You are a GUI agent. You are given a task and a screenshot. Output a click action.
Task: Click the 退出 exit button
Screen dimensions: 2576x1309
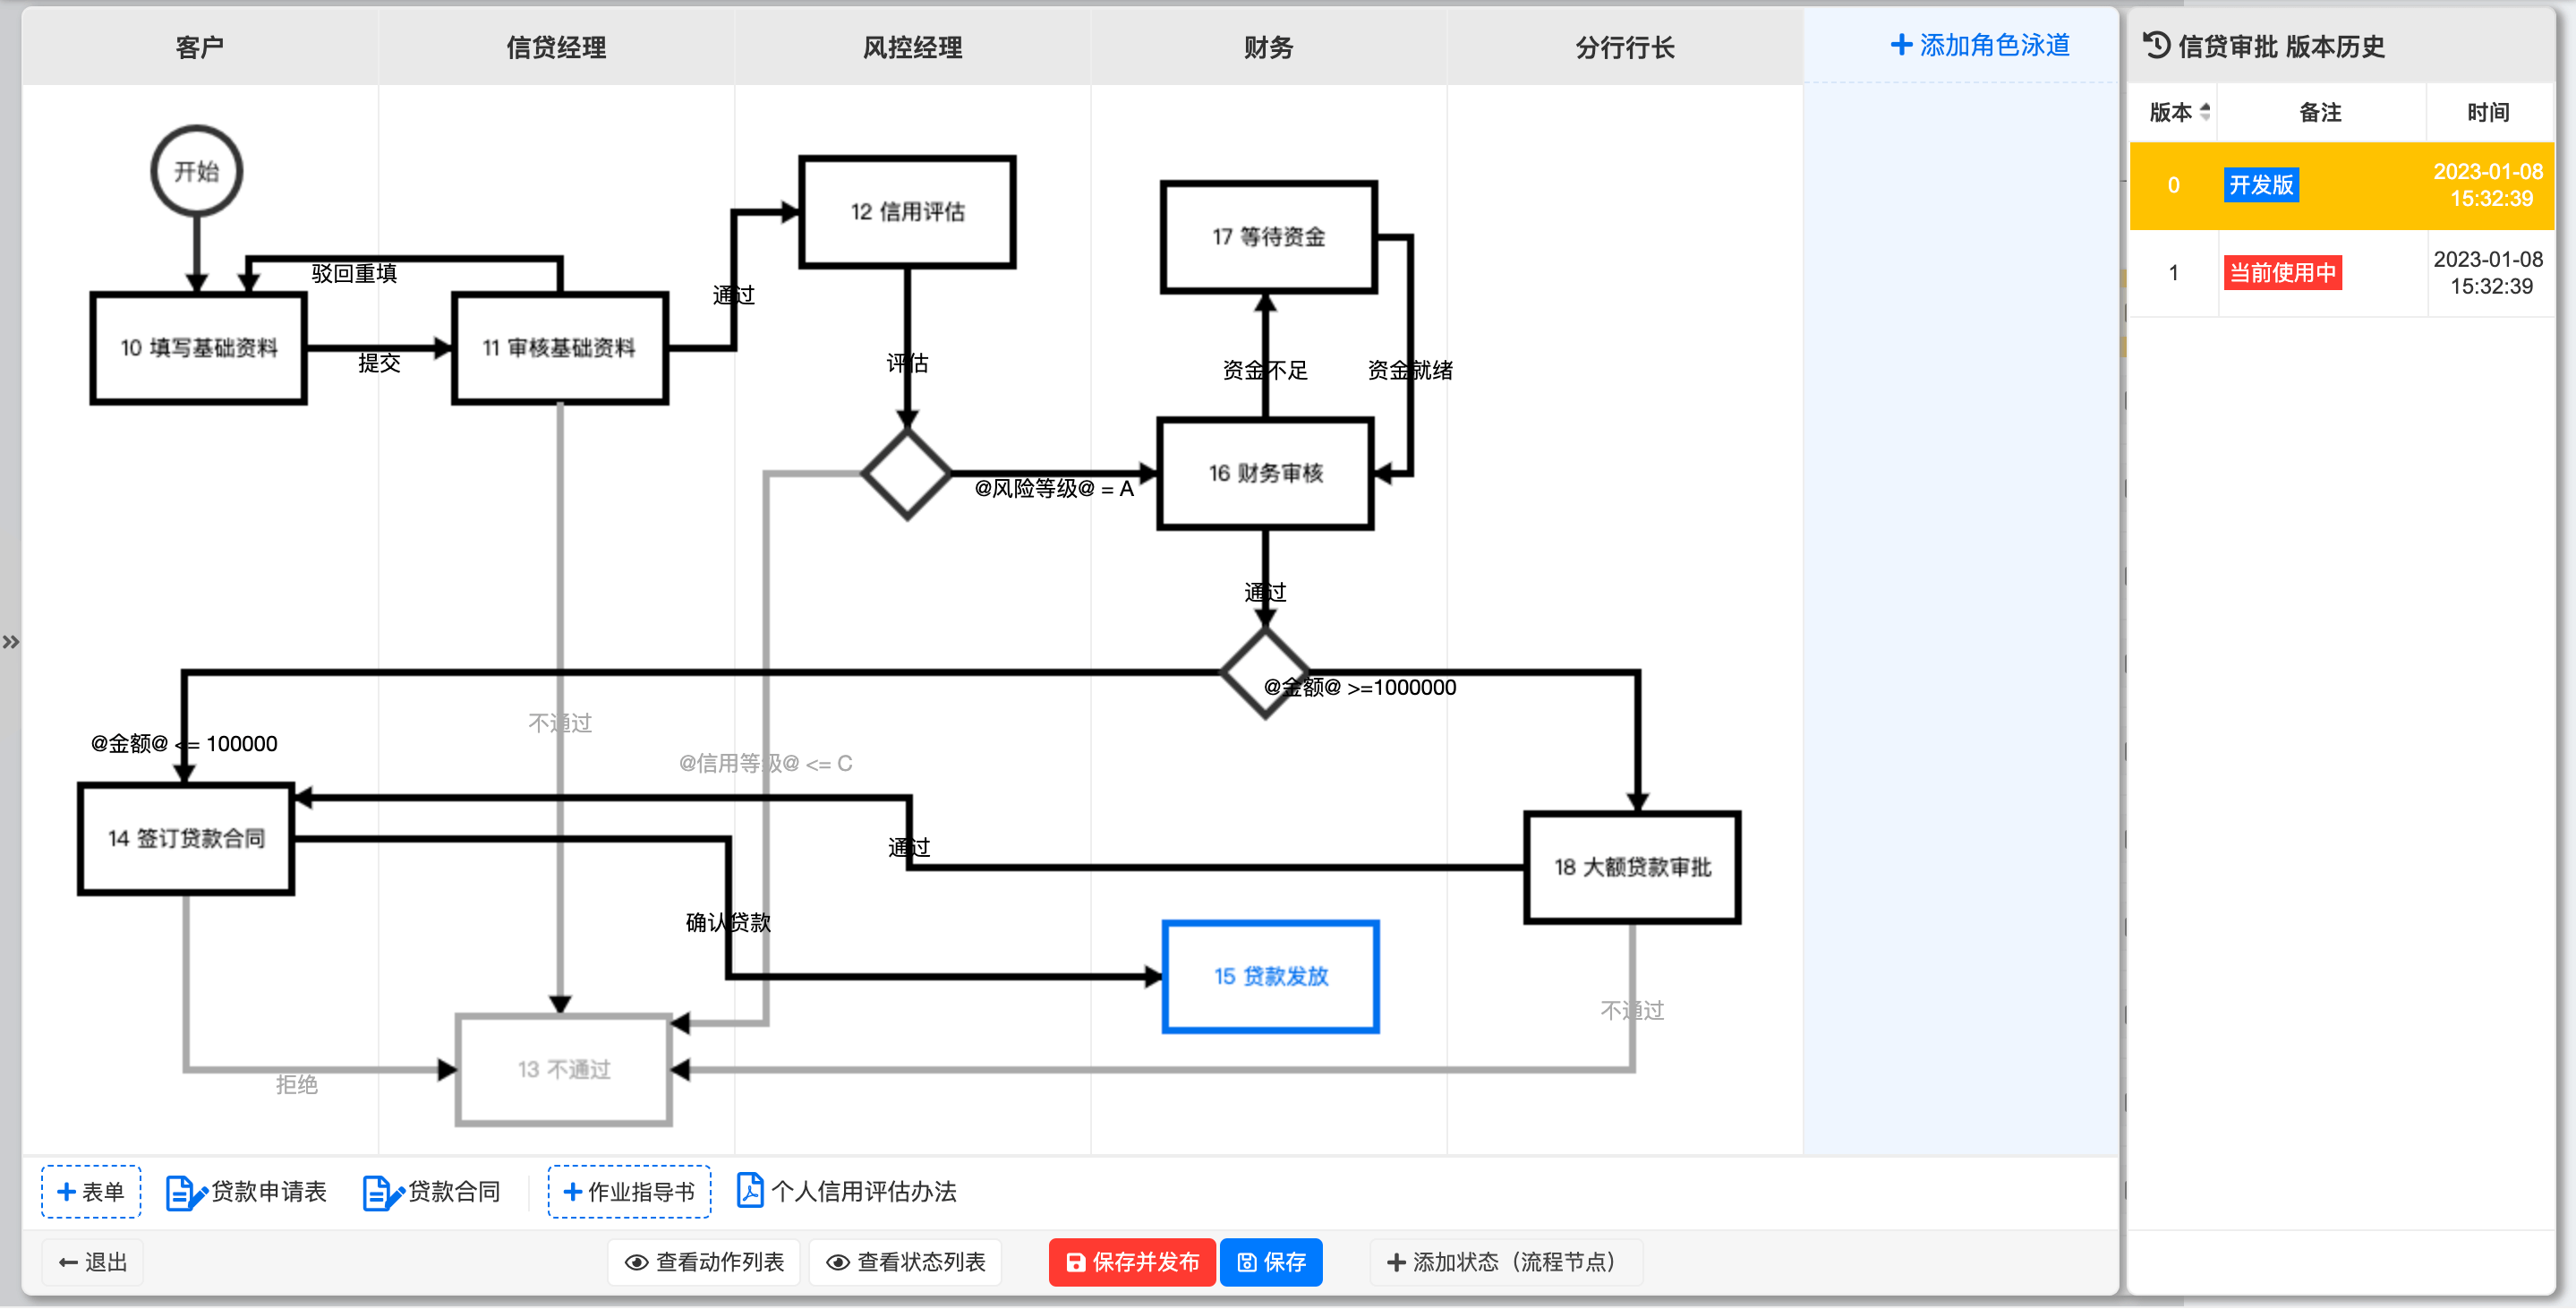click(93, 1262)
